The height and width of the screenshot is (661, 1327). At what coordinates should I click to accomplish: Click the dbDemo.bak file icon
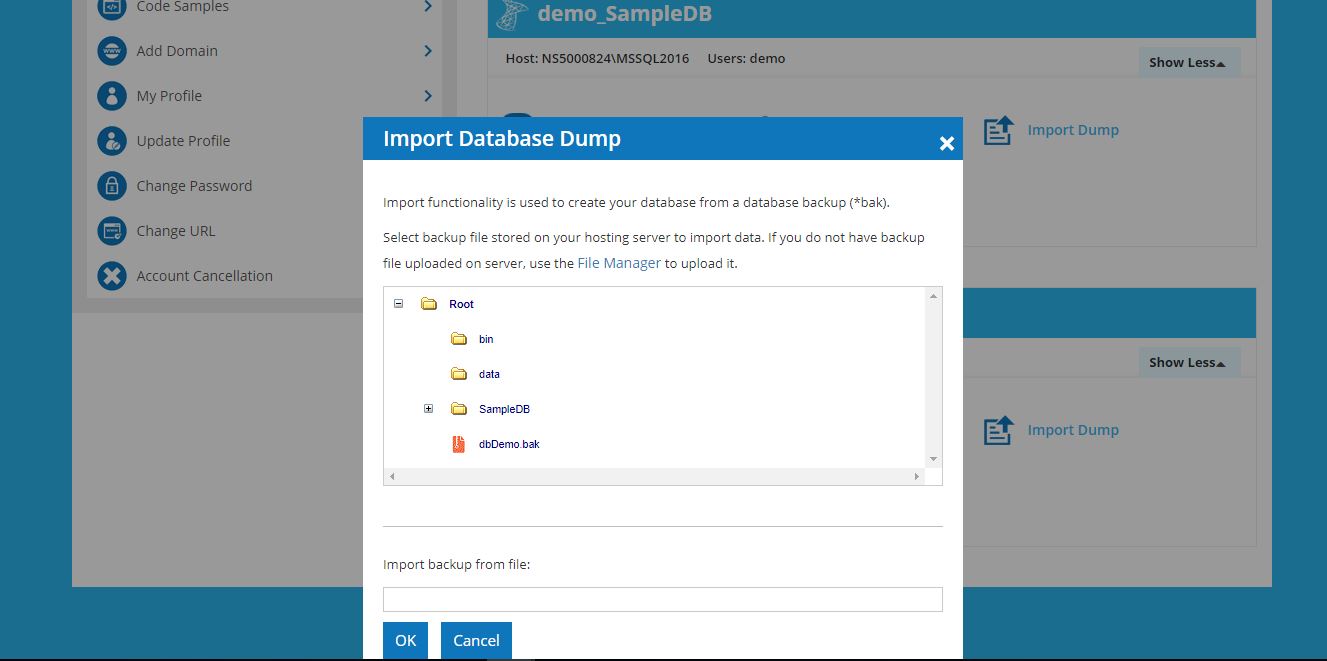pyautogui.click(x=459, y=444)
